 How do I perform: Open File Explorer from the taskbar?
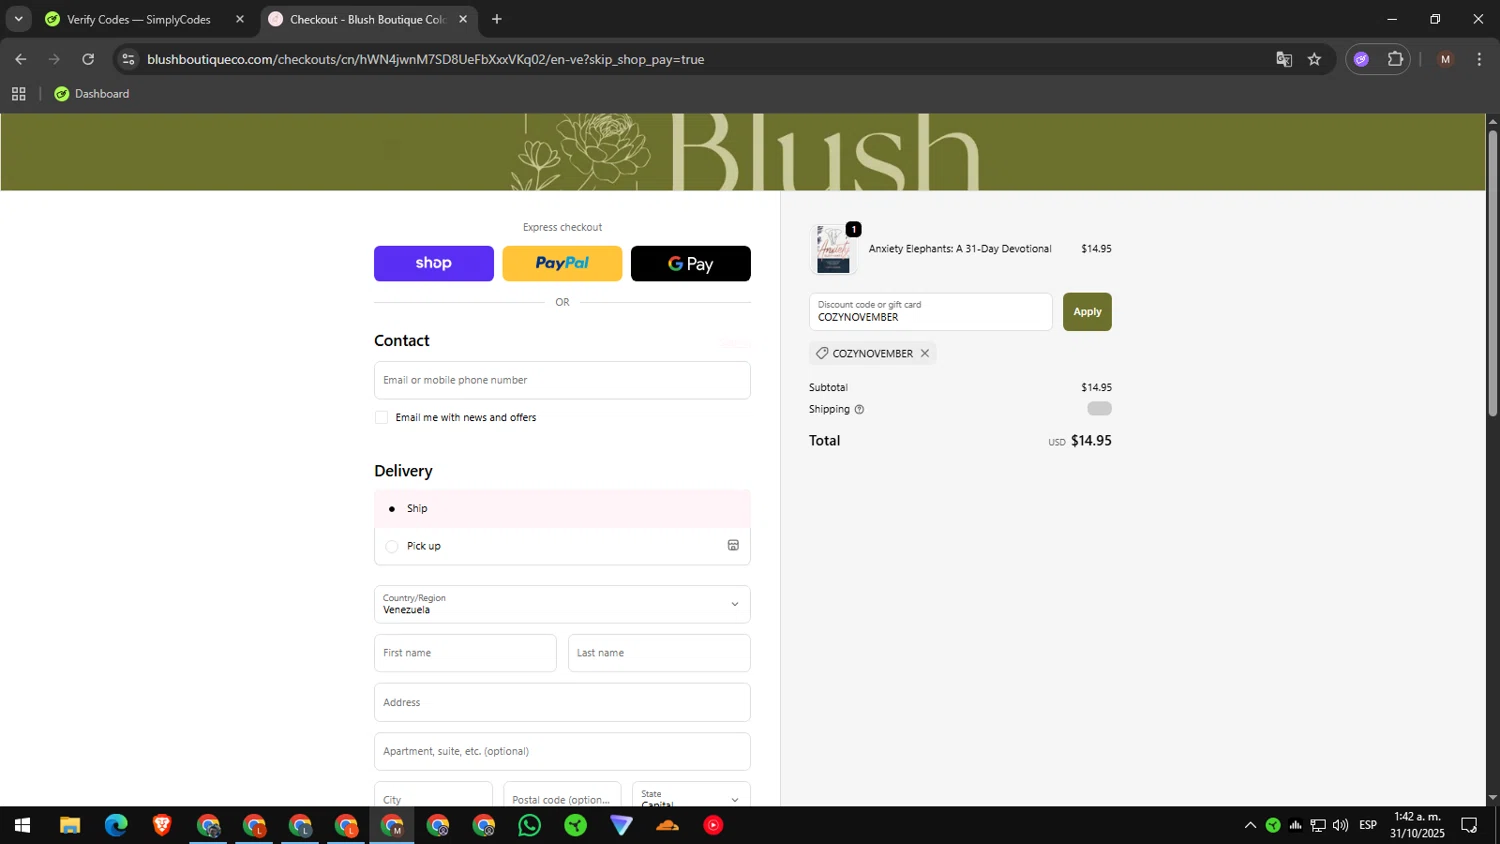tap(69, 825)
